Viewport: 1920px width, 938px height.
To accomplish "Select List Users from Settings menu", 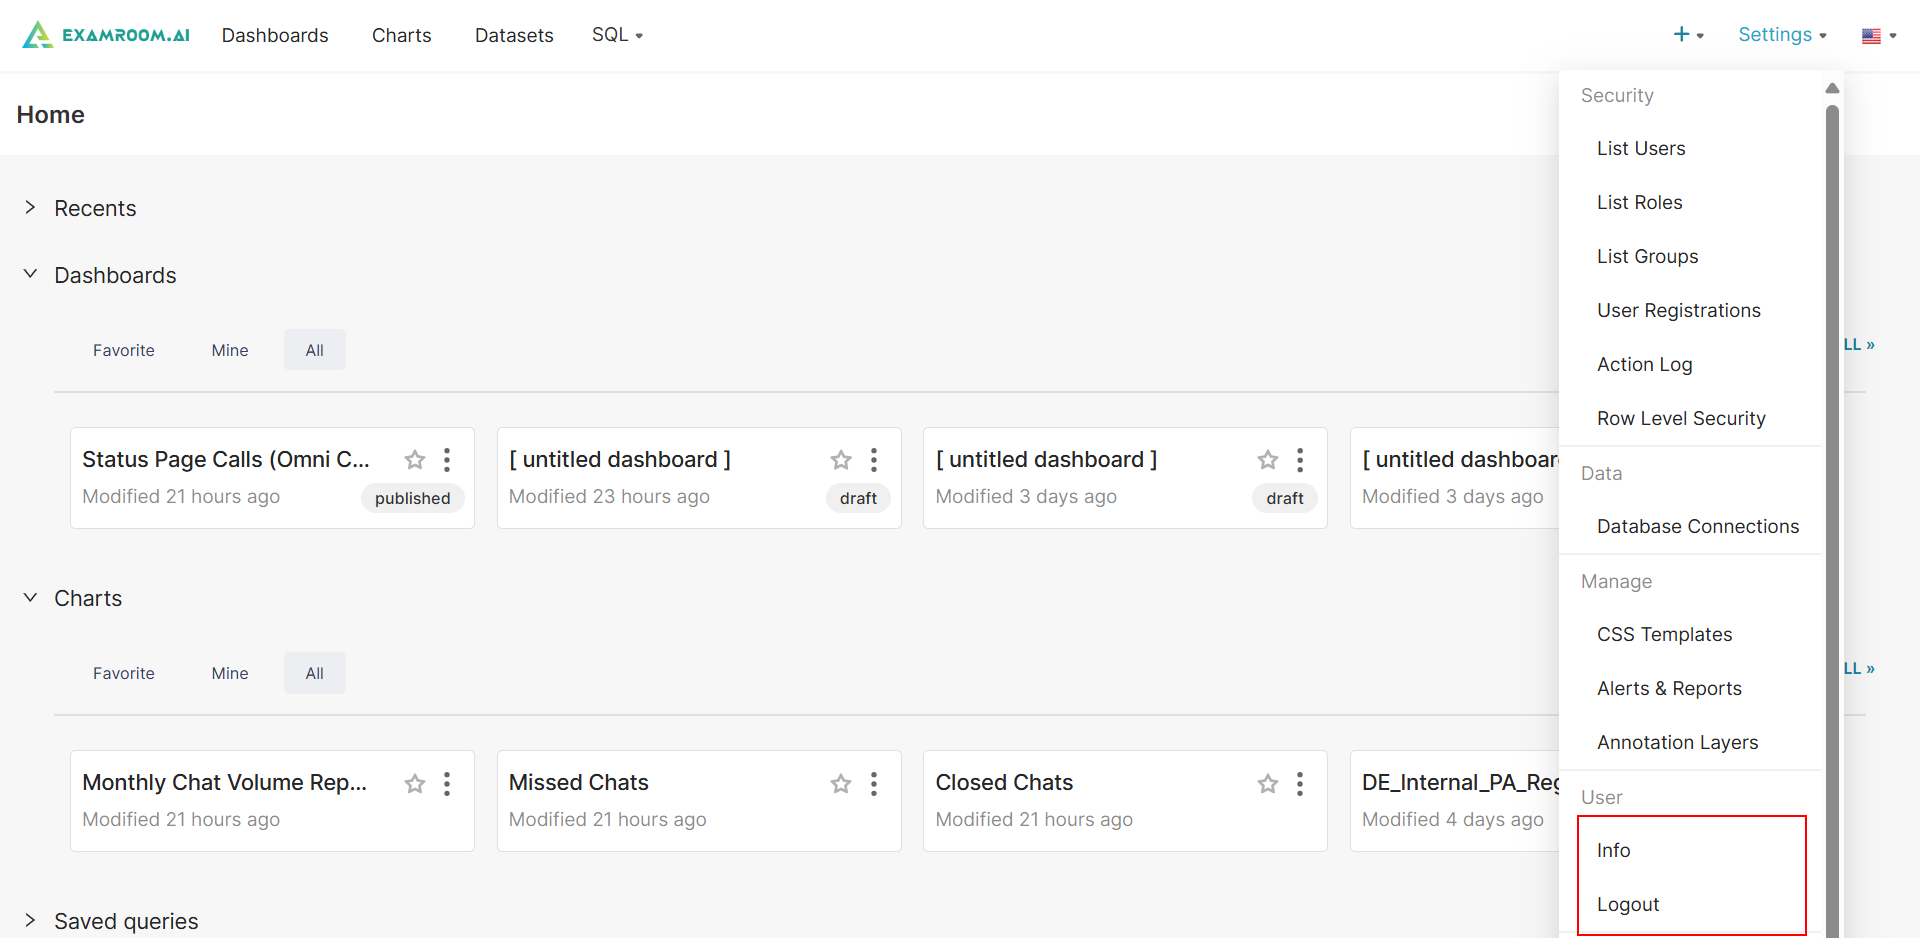I will click(1641, 149).
